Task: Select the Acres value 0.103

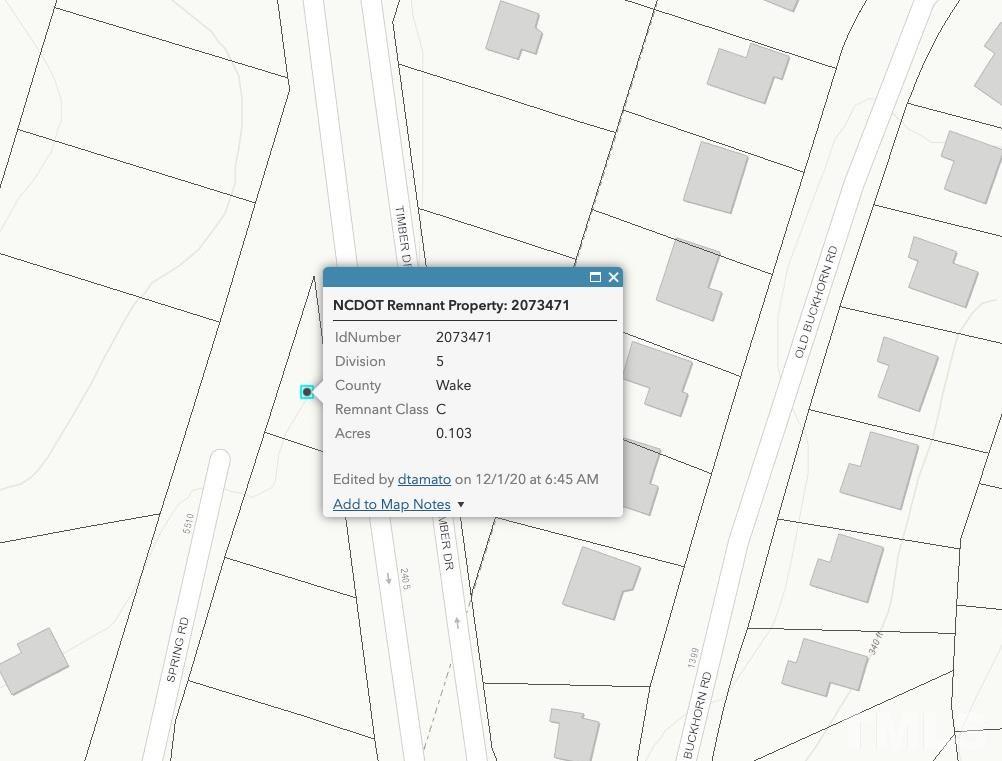Action: click(x=454, y=433)
